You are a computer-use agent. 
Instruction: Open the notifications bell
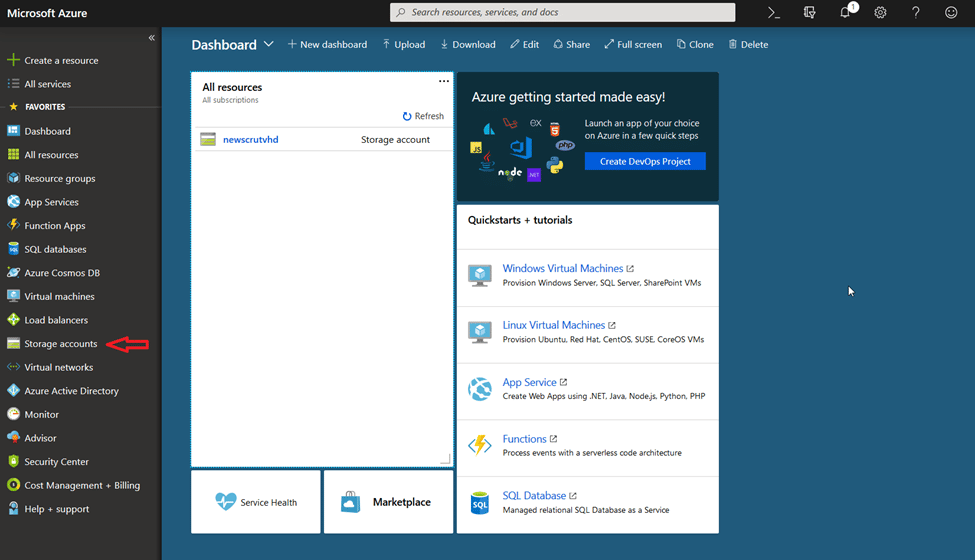click(x=846, y=12)
